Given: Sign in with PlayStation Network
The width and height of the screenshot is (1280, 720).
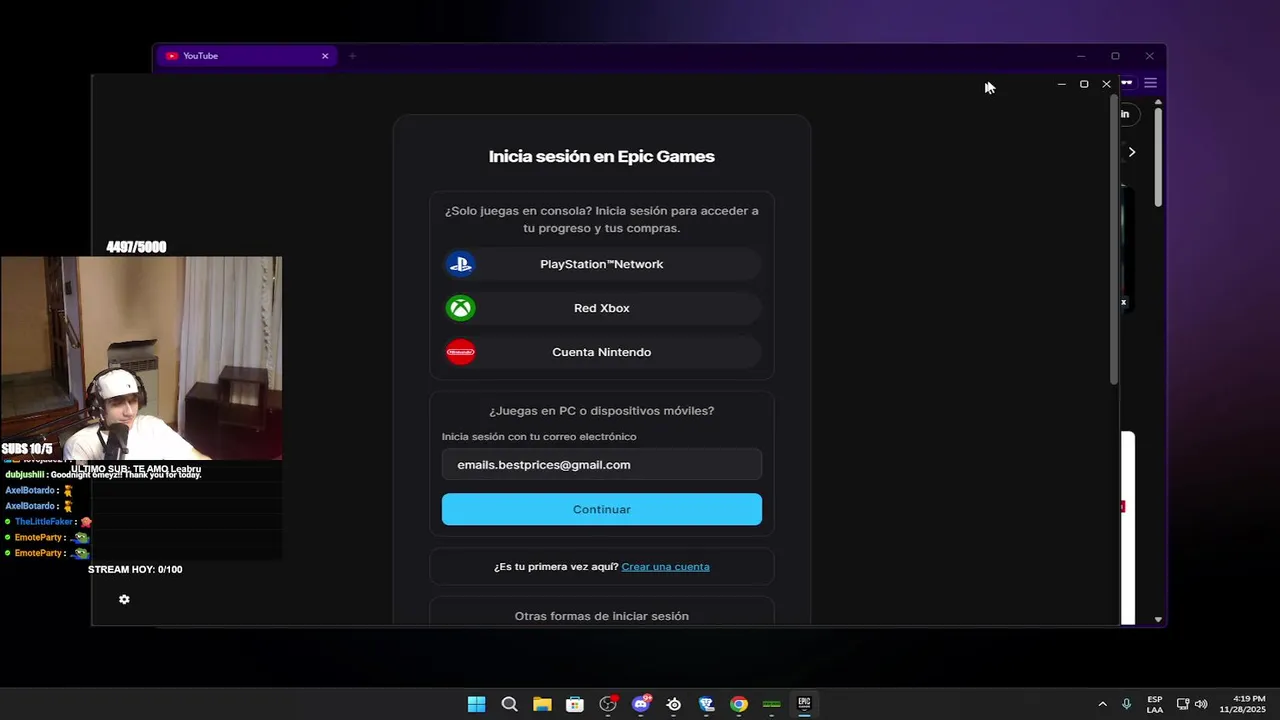Looking at the screenshot, I should pyautogui.click(x=601, y=264).
